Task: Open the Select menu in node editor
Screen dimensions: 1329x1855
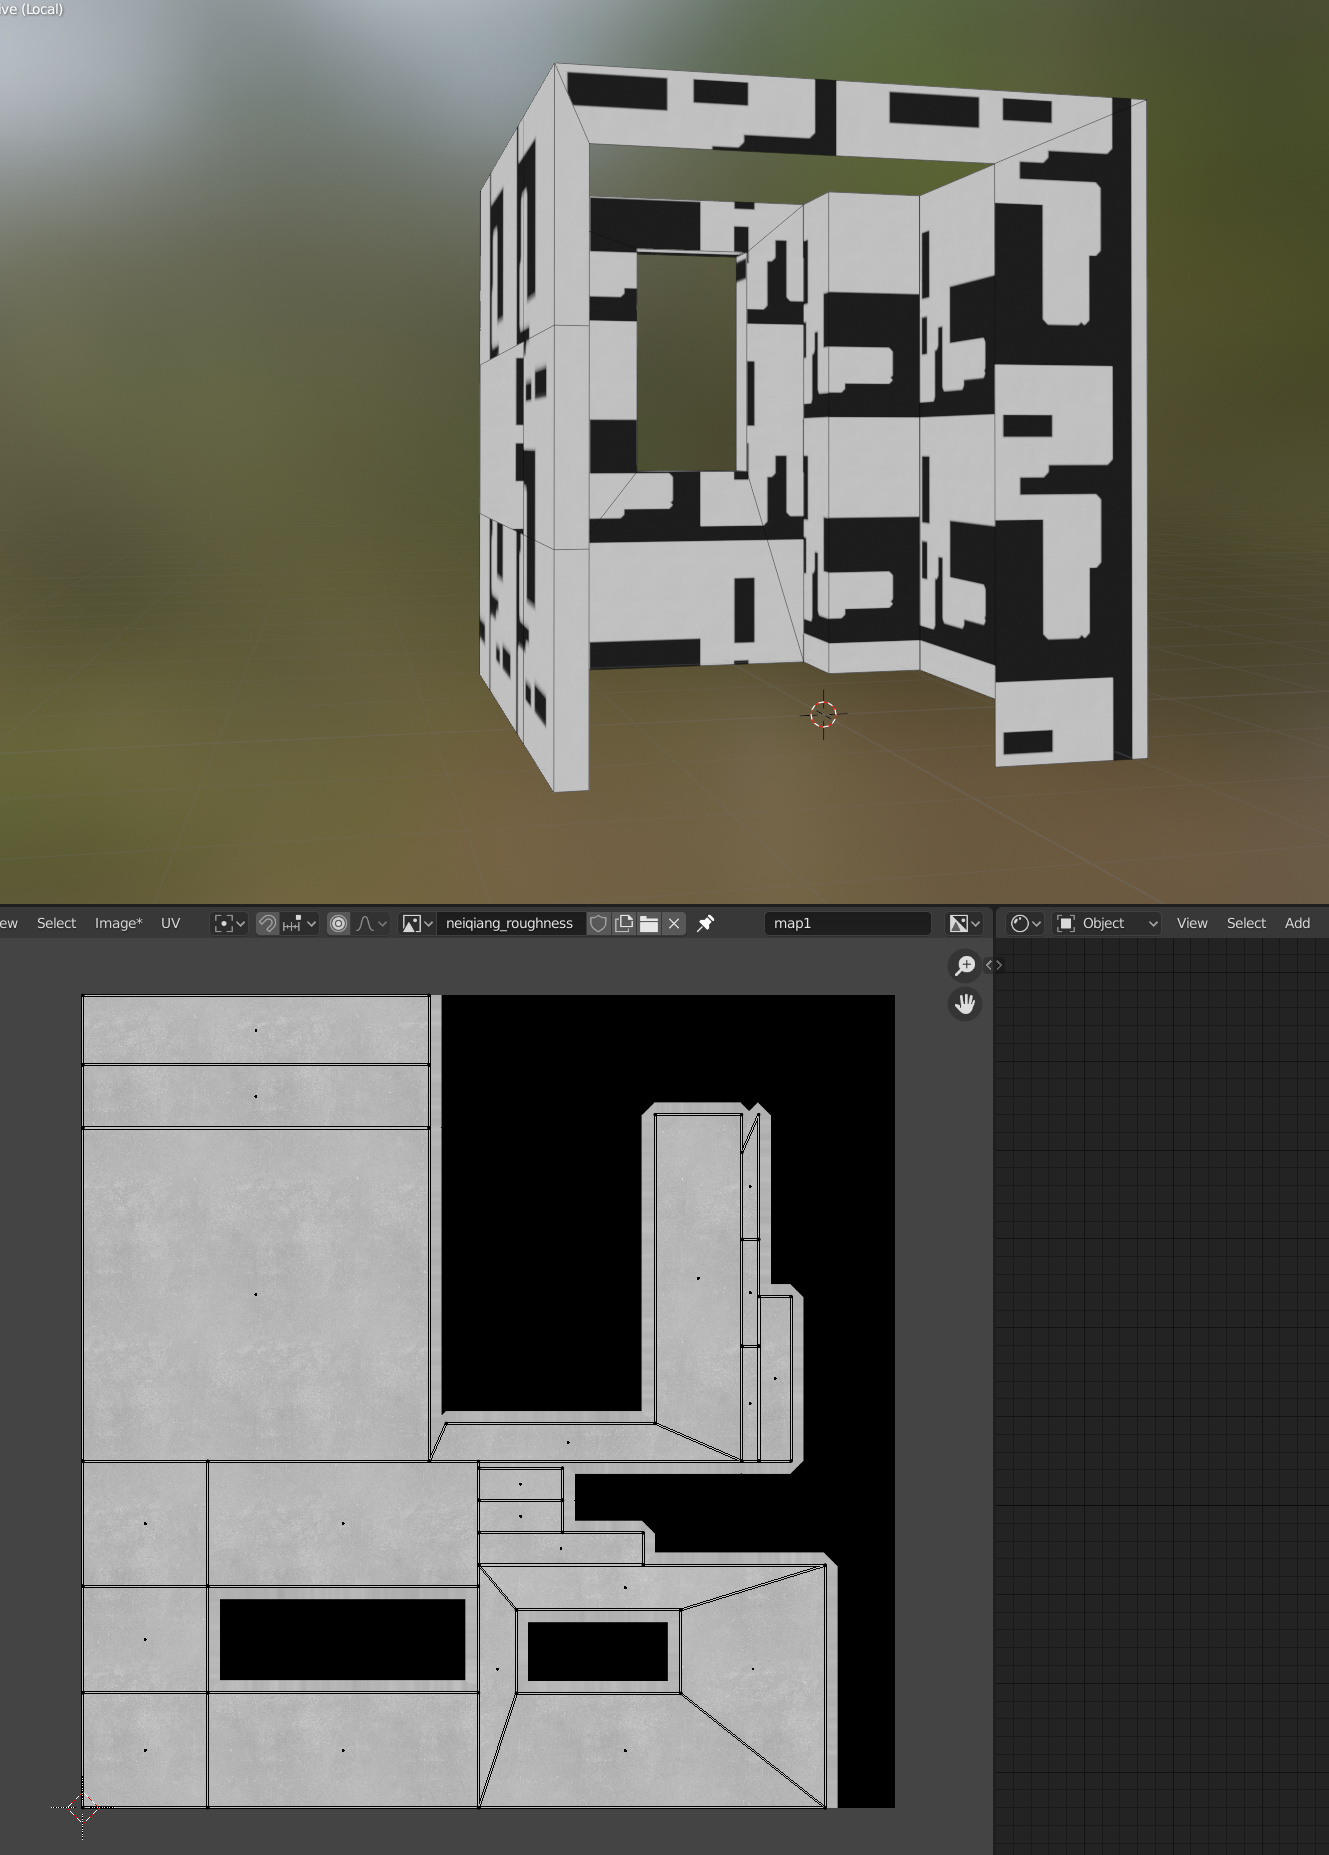Action: (x=1246, y=923)
